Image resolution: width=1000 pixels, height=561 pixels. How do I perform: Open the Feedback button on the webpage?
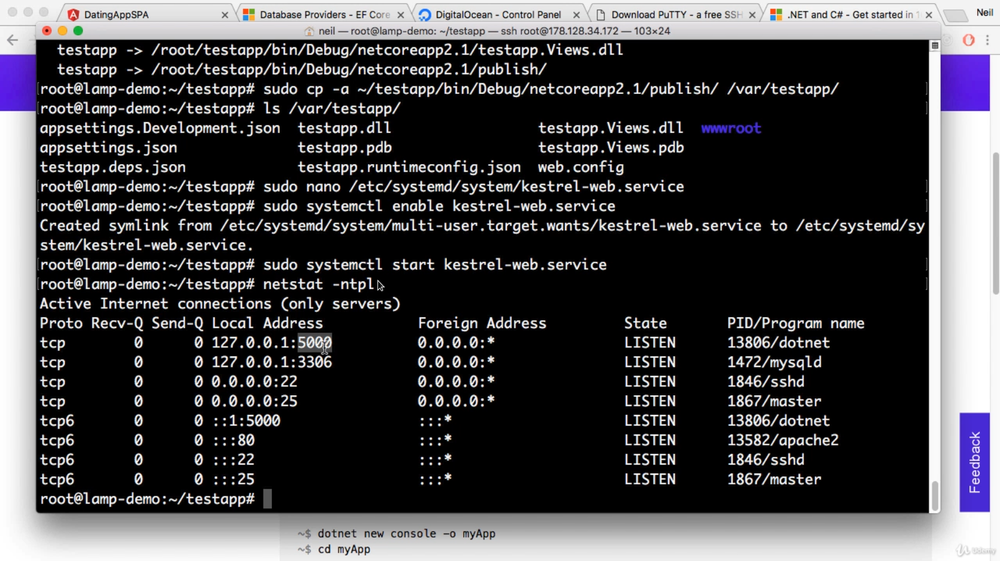click(974, 462)
